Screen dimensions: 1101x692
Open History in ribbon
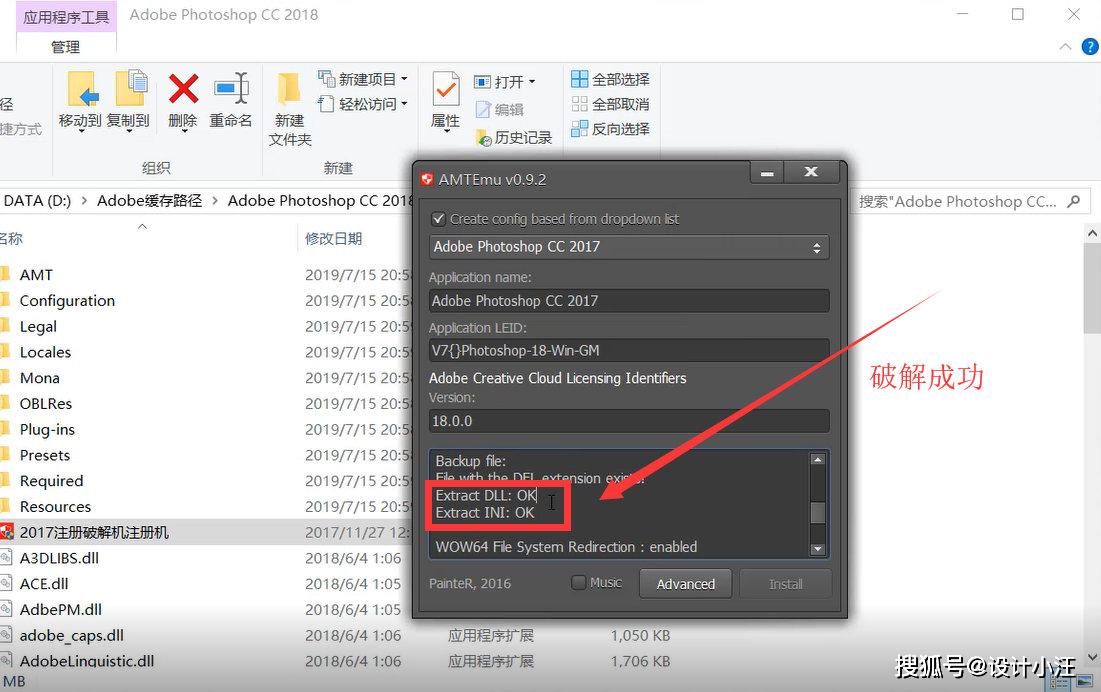click(x=514, y=138)
